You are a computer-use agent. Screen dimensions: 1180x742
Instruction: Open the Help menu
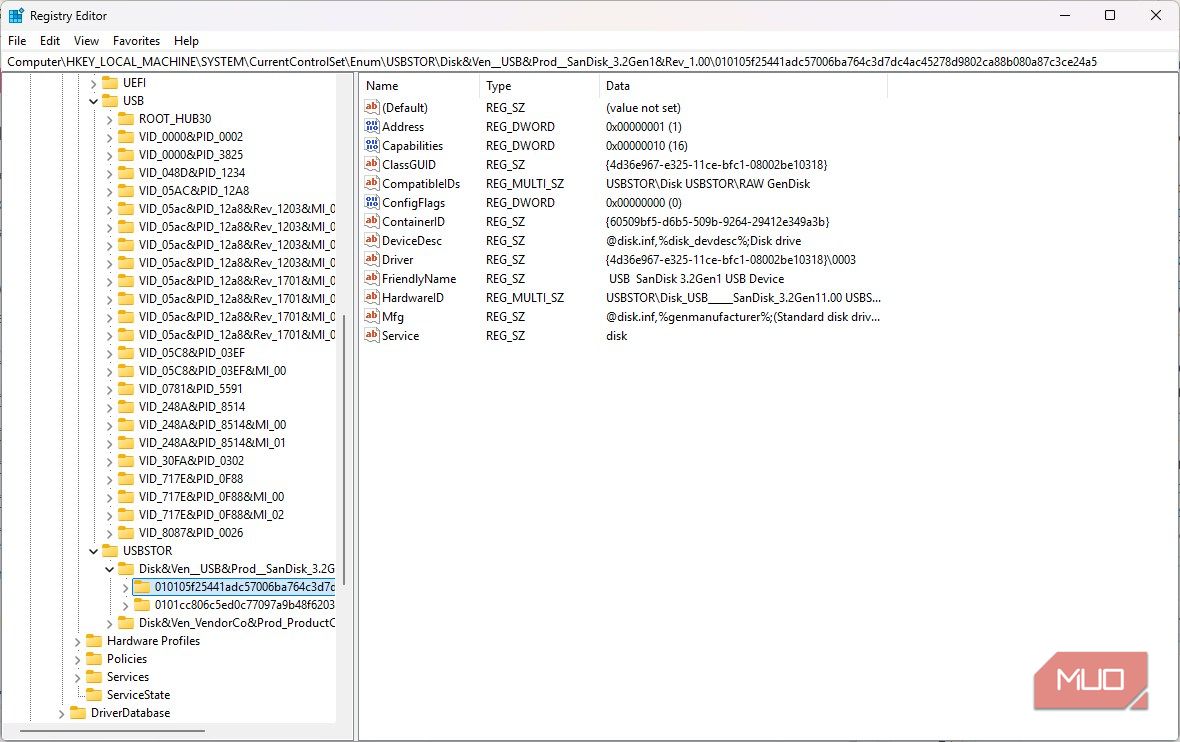[x=186, y=41]
